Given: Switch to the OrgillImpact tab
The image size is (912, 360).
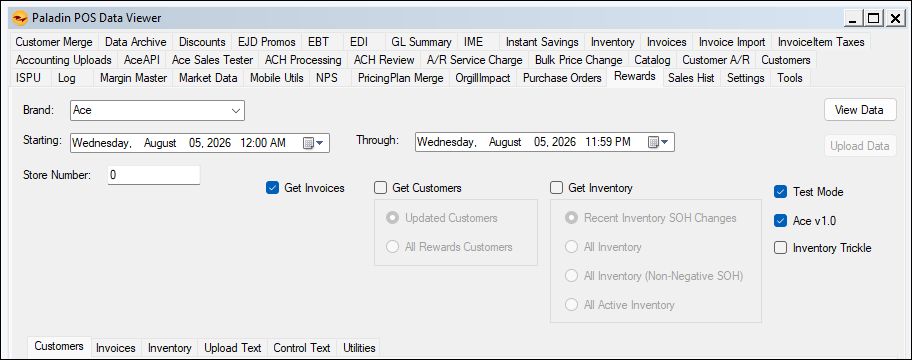Looking at the screenshot, I should [483, 78].
